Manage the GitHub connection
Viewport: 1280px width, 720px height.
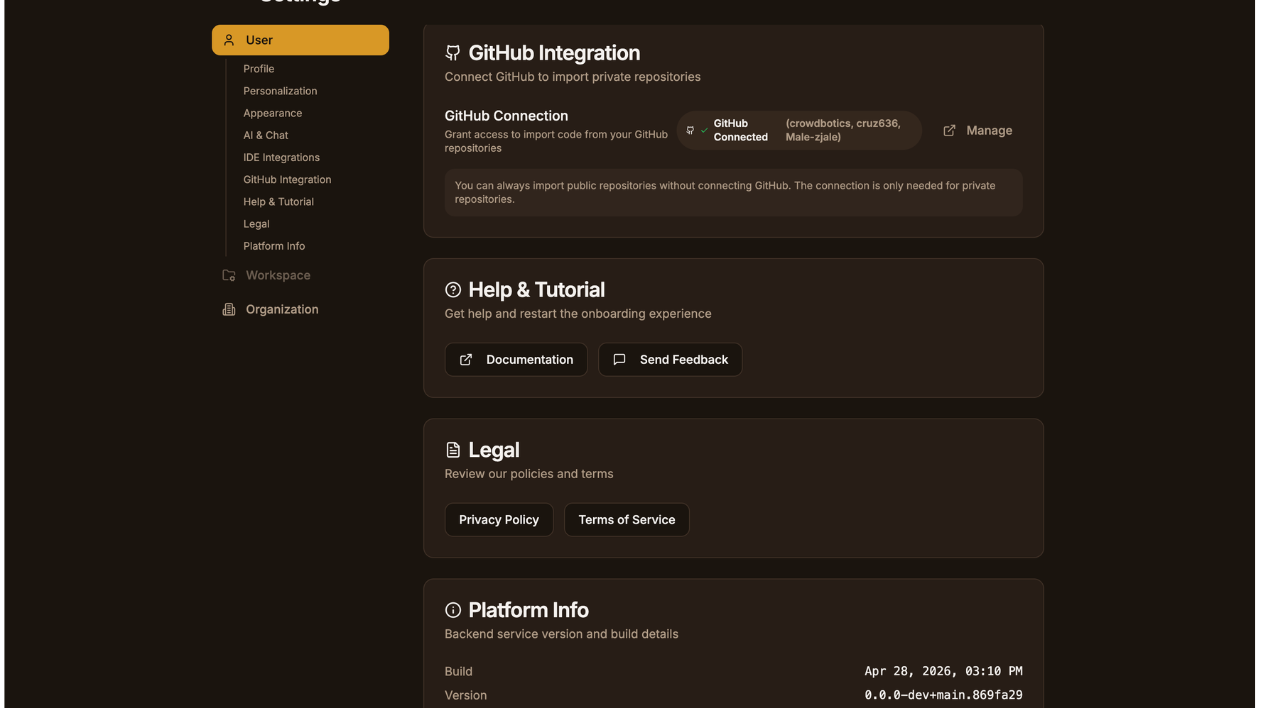coord(978,130)
